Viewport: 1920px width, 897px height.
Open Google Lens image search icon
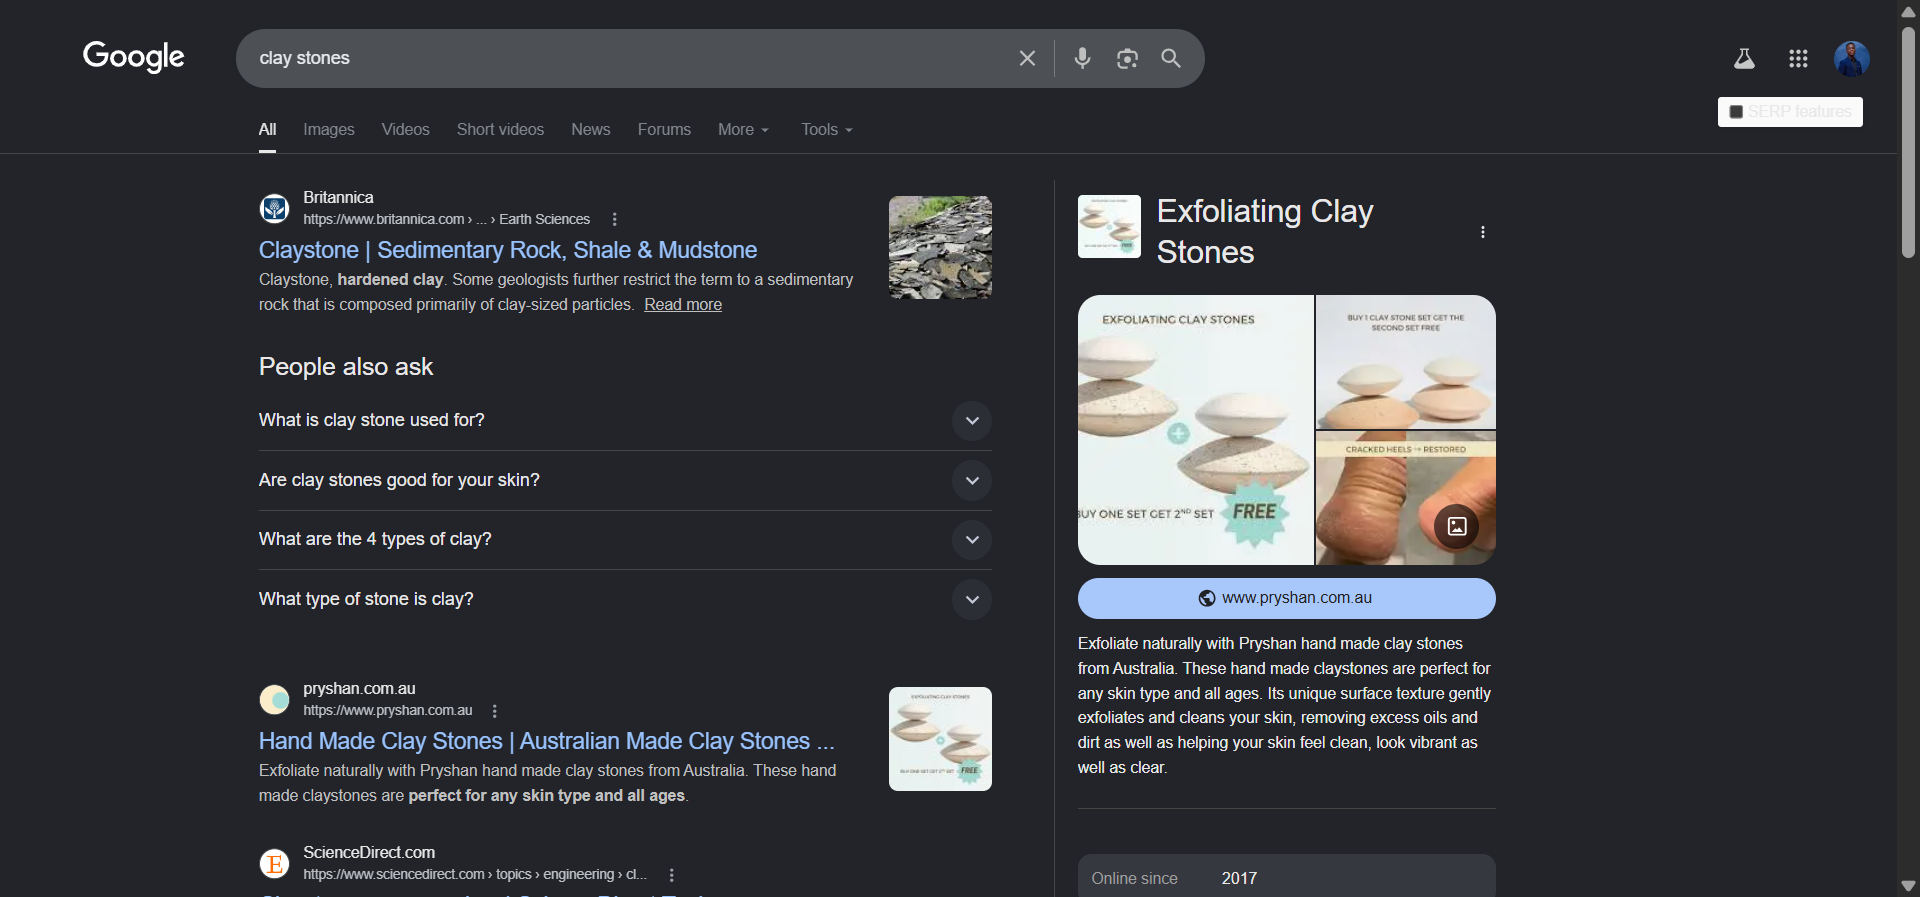1127,58
